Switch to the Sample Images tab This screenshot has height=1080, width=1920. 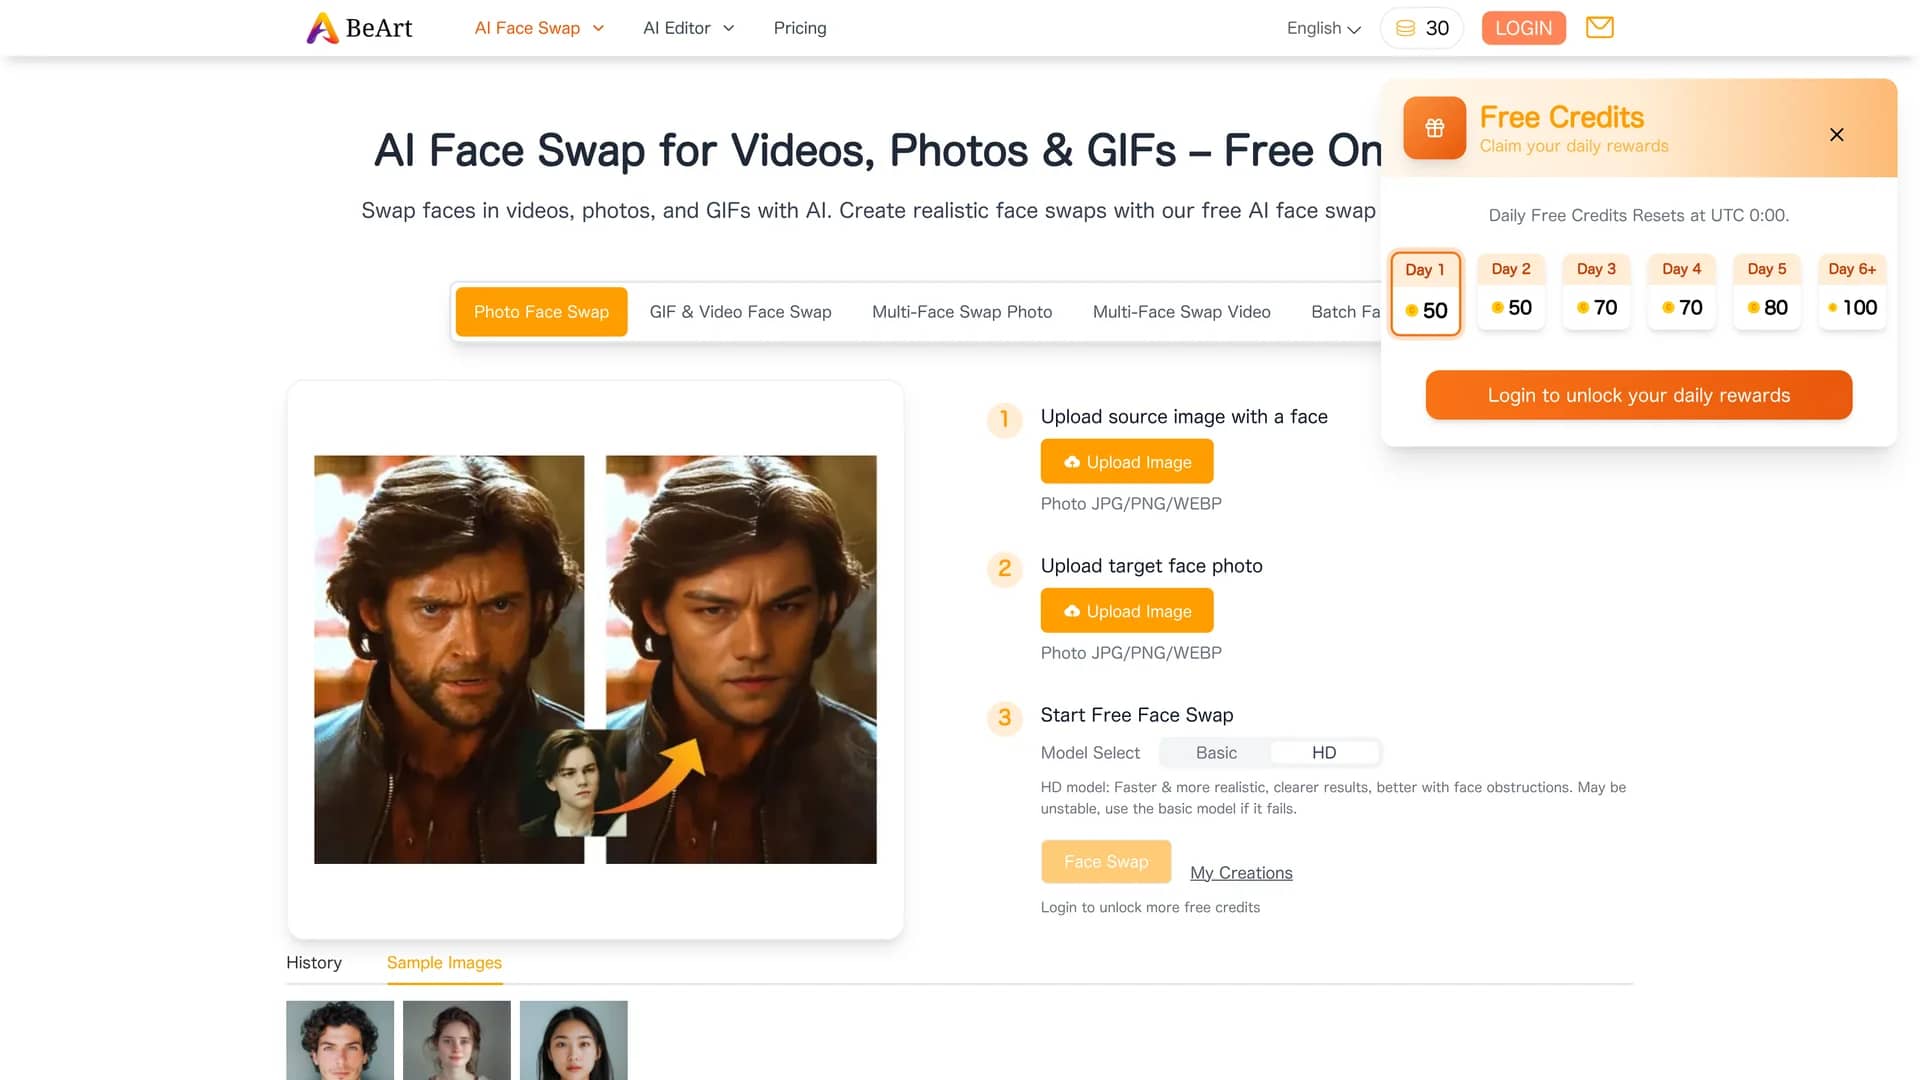[x=444, y=963]
